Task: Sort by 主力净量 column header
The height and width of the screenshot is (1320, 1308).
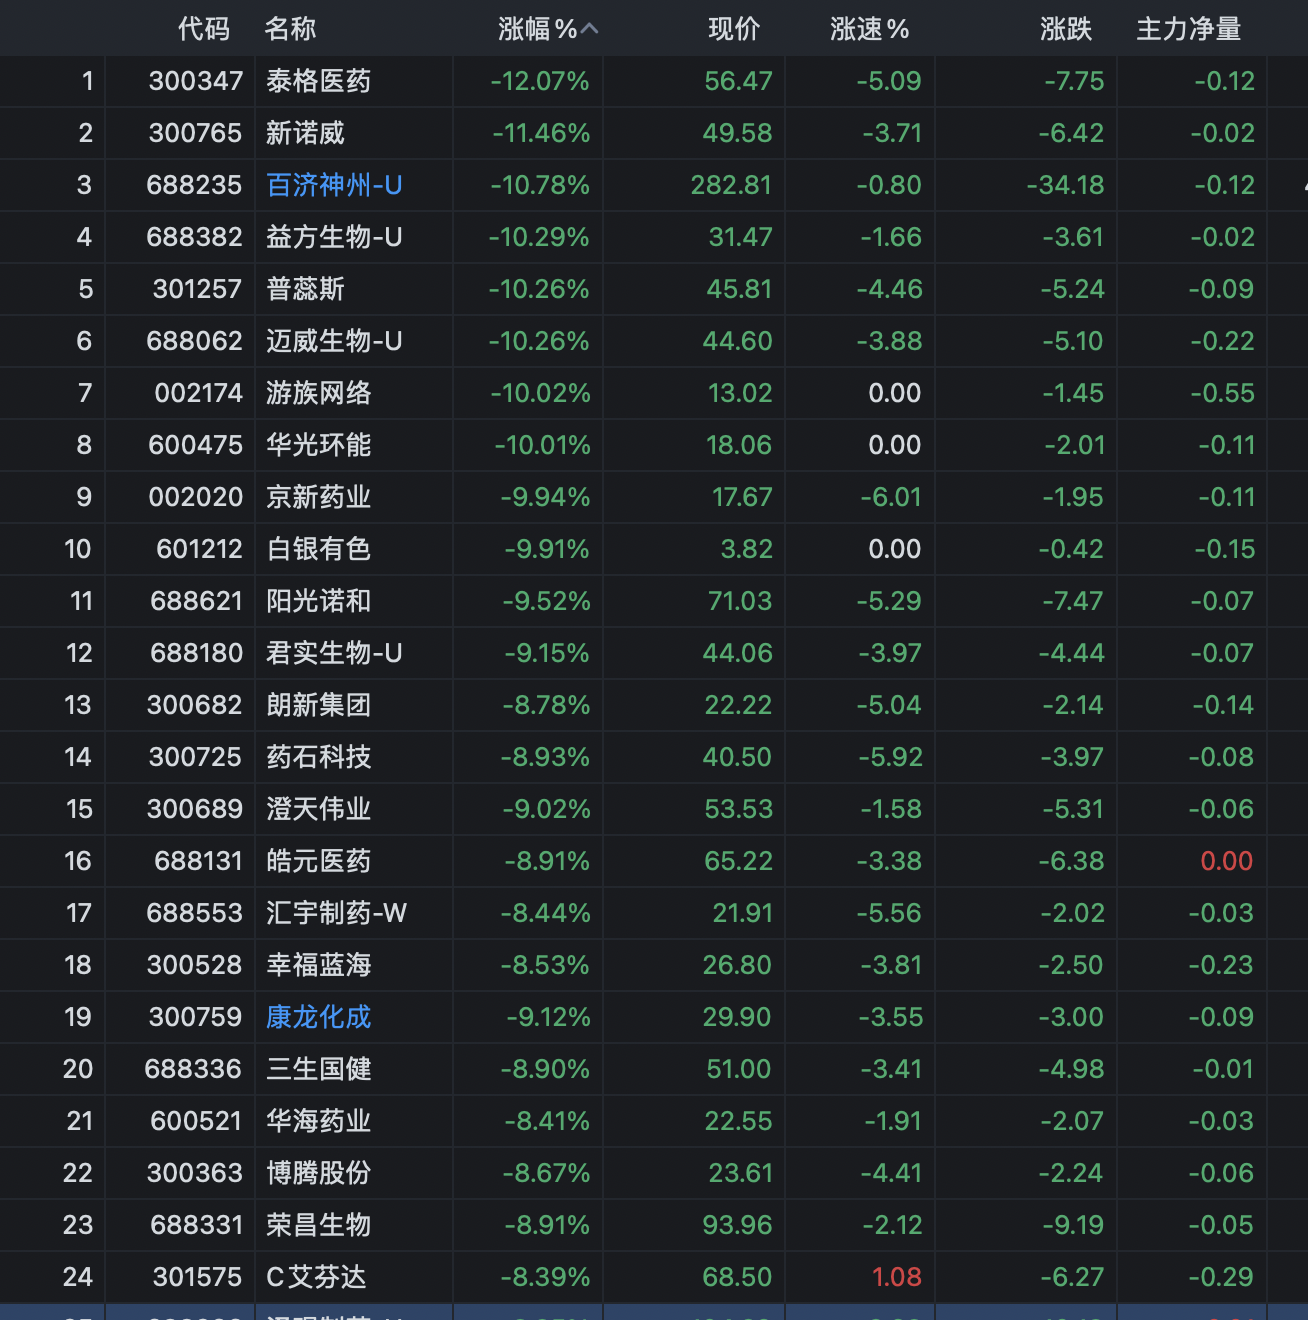Action: point(1189,29)
